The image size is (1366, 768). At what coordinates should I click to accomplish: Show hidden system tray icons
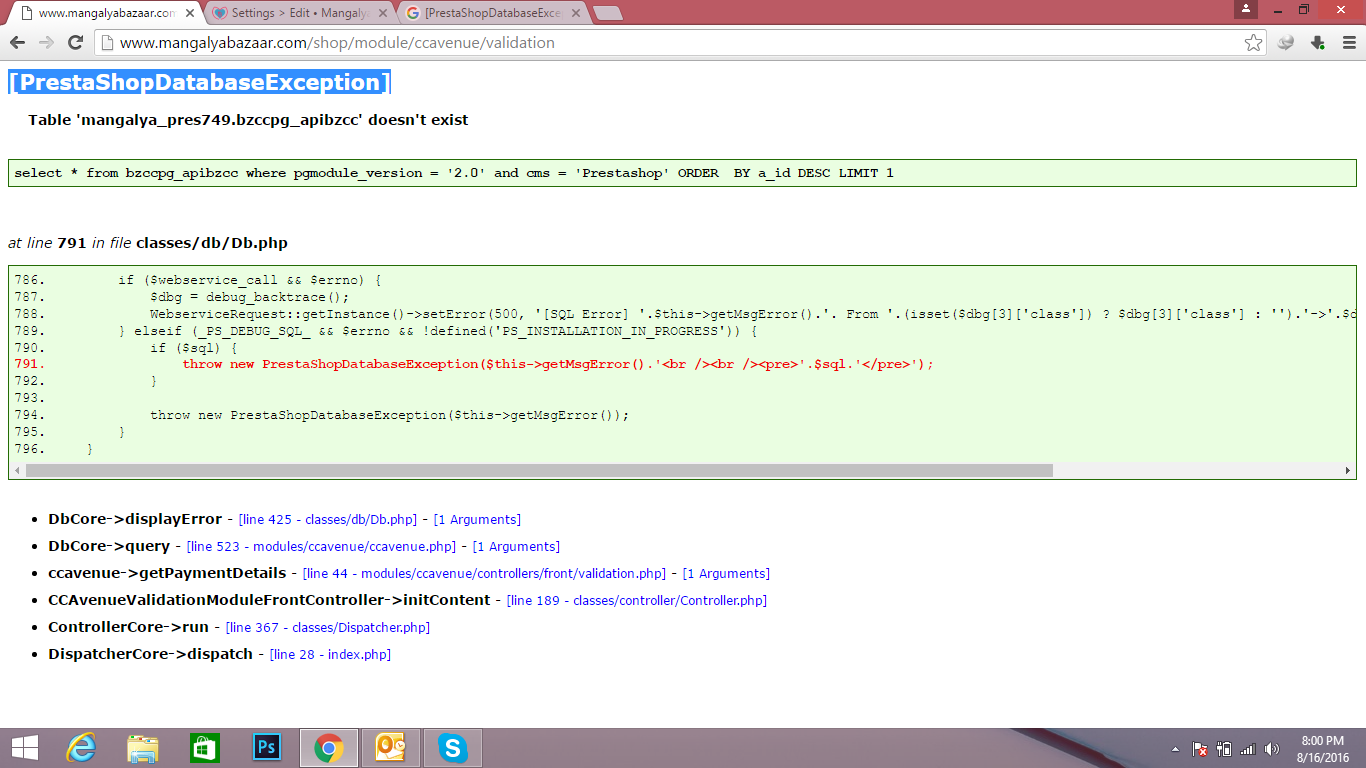(x=1175, y=749)
